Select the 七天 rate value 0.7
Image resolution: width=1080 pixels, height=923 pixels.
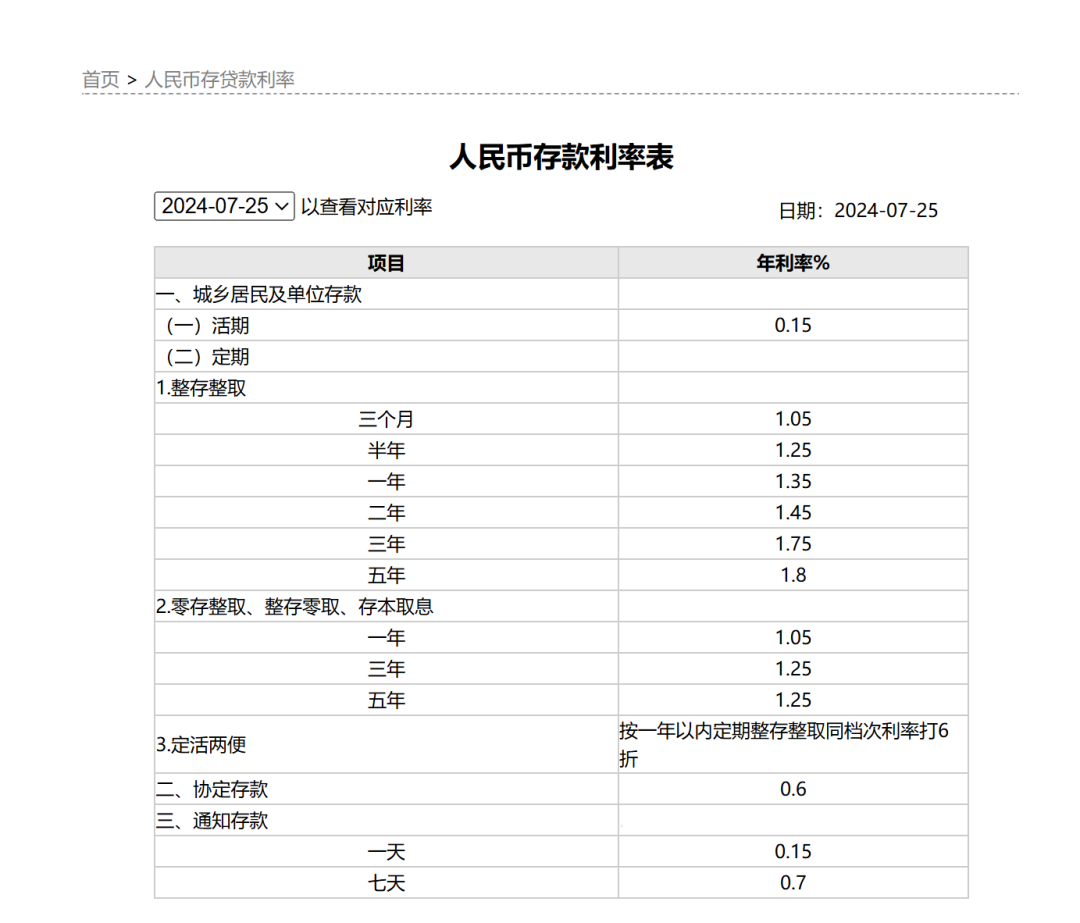(793, 882)
